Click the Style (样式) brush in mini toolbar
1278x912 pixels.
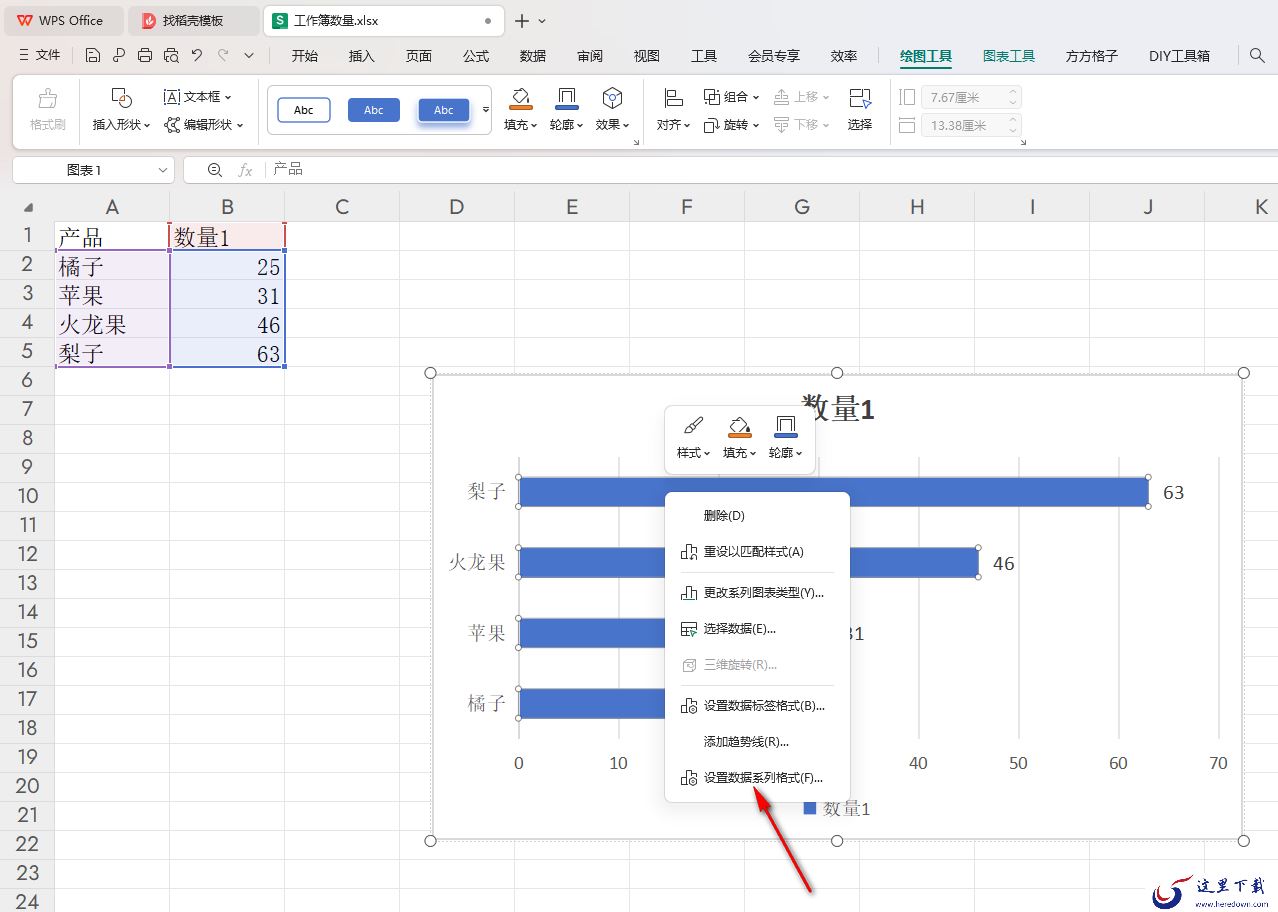tap(693, 427)
